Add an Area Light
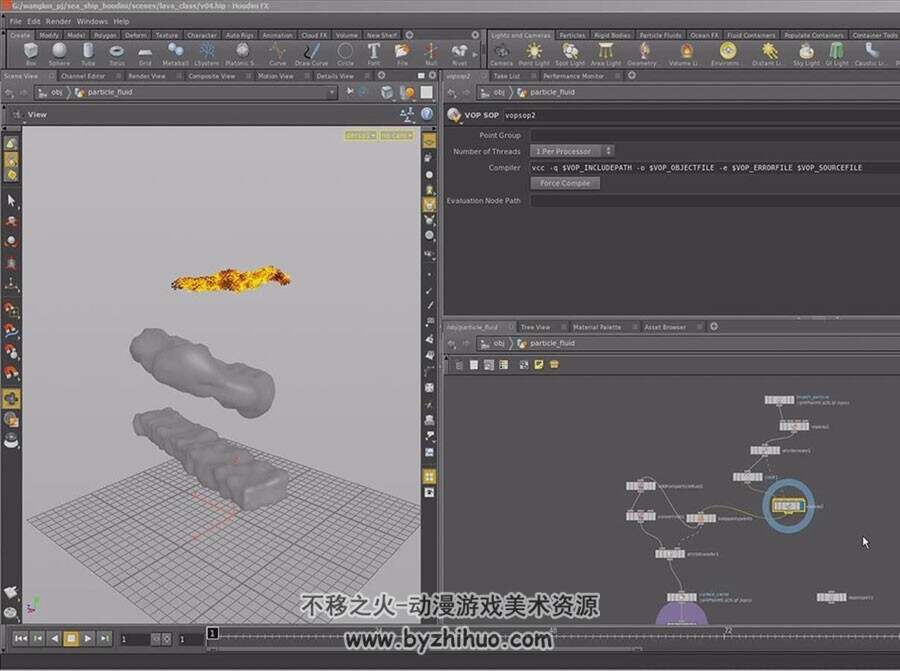The image size is (900, 671). (x=606, y=54)
